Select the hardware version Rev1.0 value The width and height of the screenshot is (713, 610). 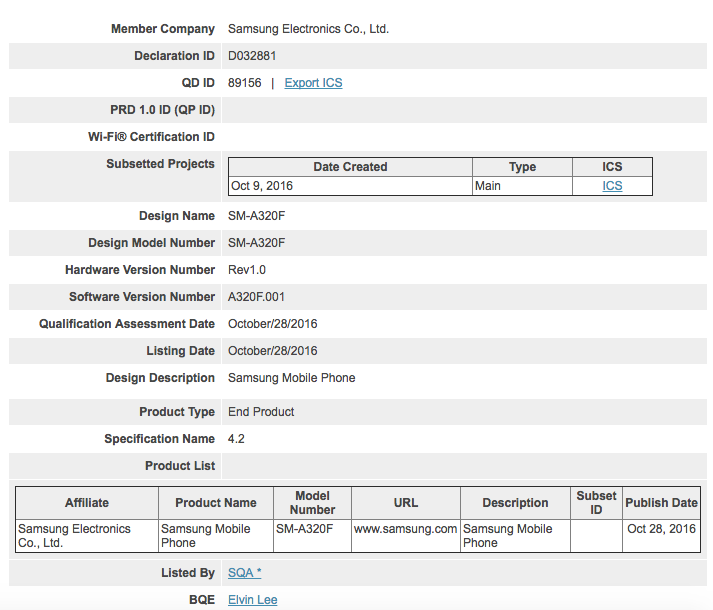[247, 270]
